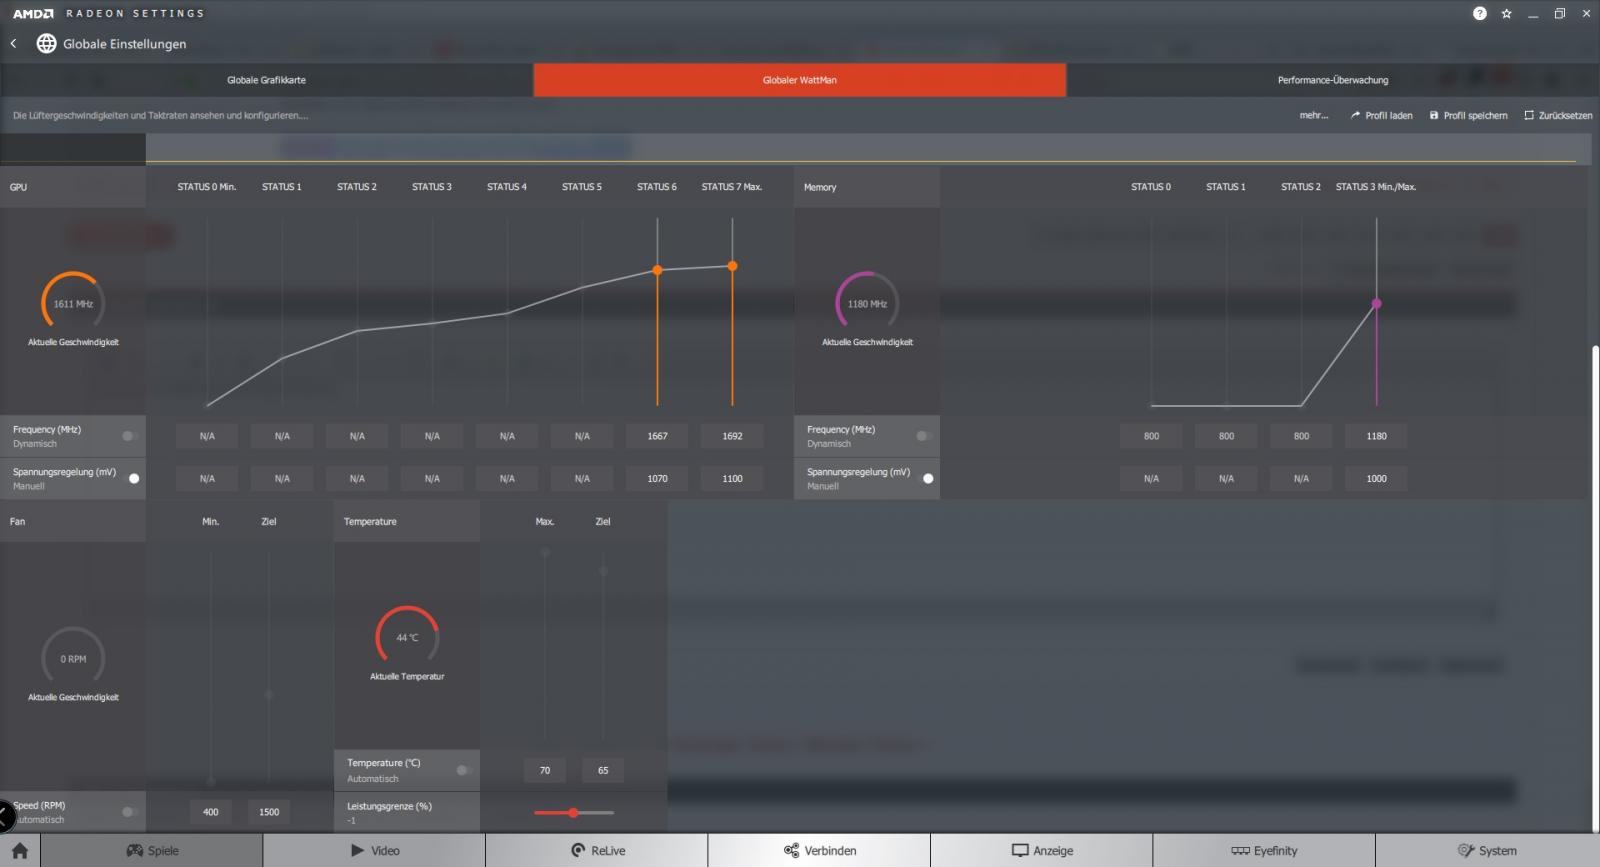Go back using the back arrow

pos(13,43)
